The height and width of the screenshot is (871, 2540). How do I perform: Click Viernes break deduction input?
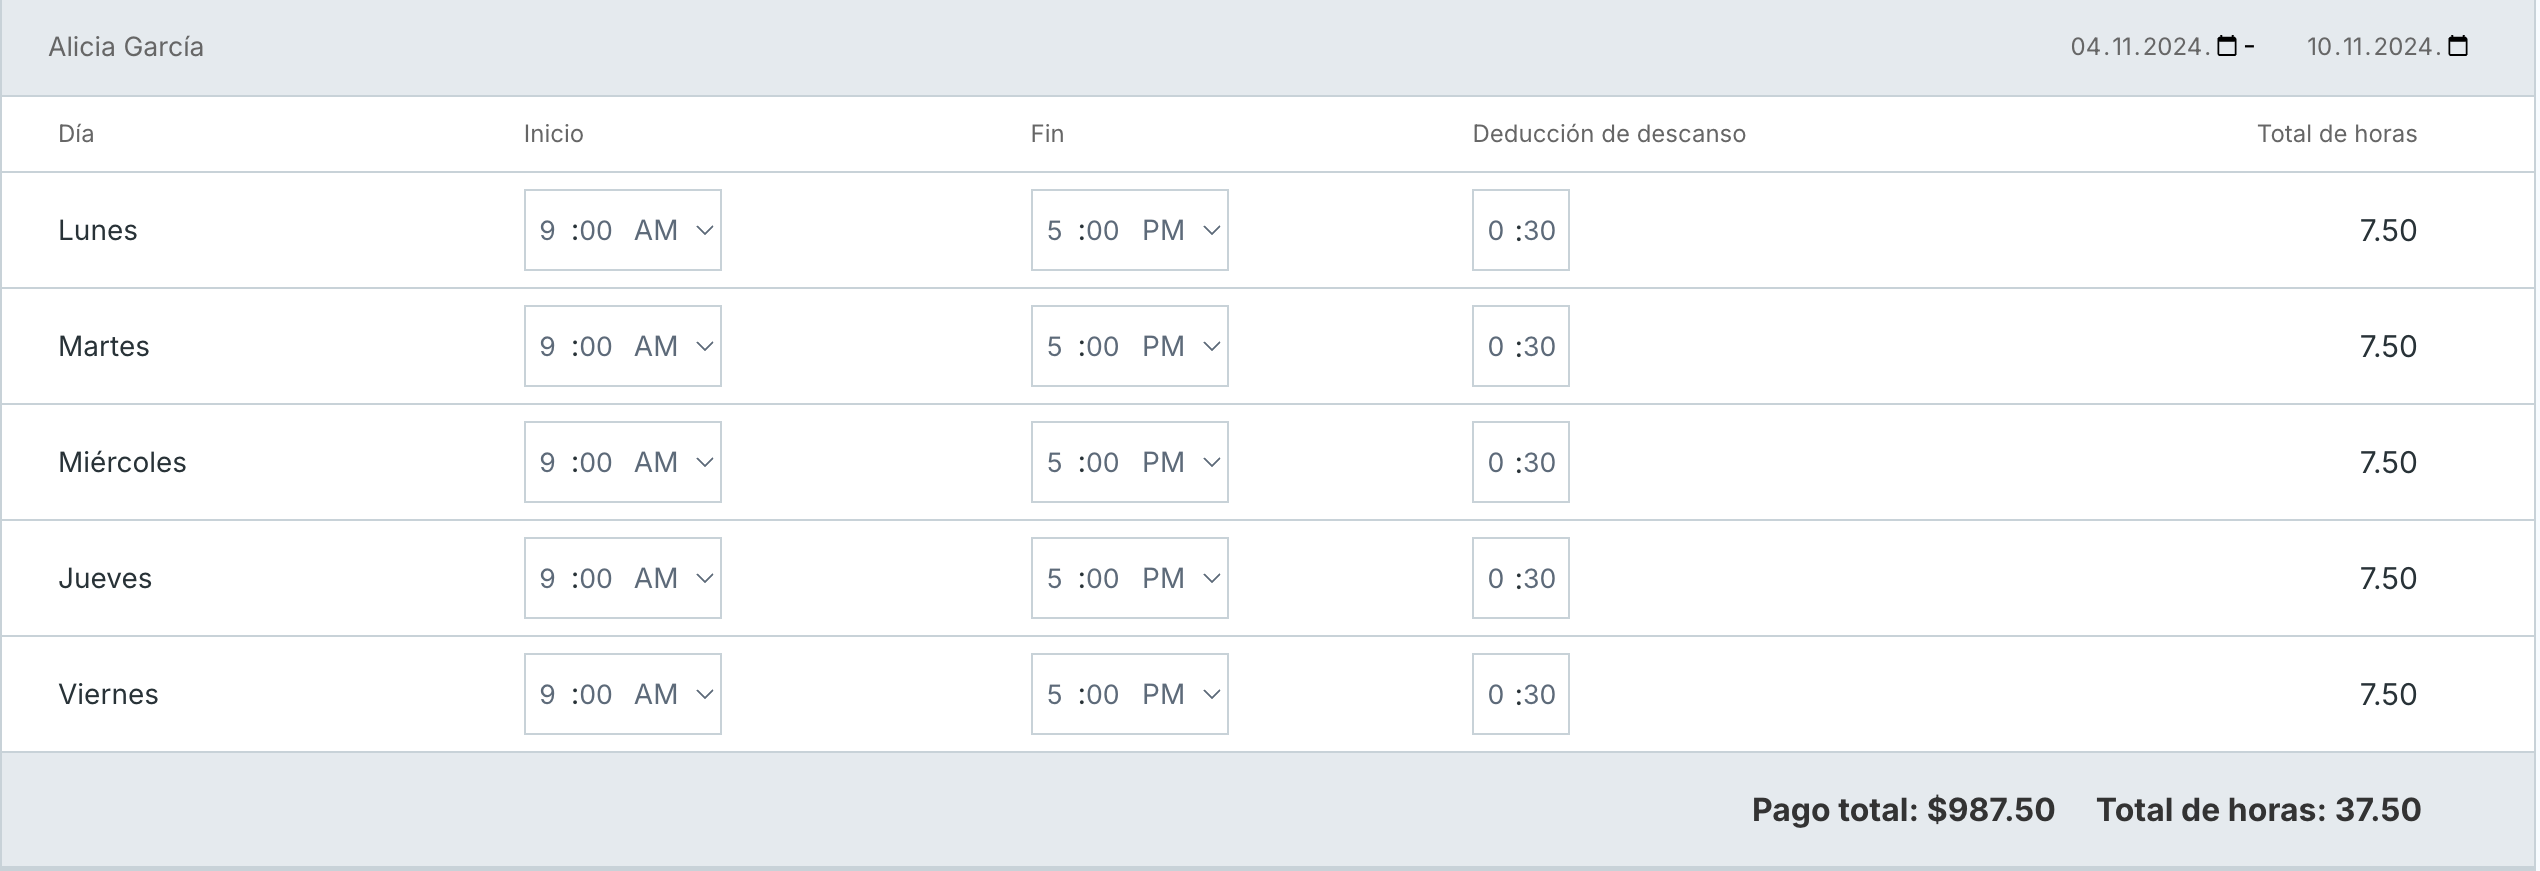1521,694
